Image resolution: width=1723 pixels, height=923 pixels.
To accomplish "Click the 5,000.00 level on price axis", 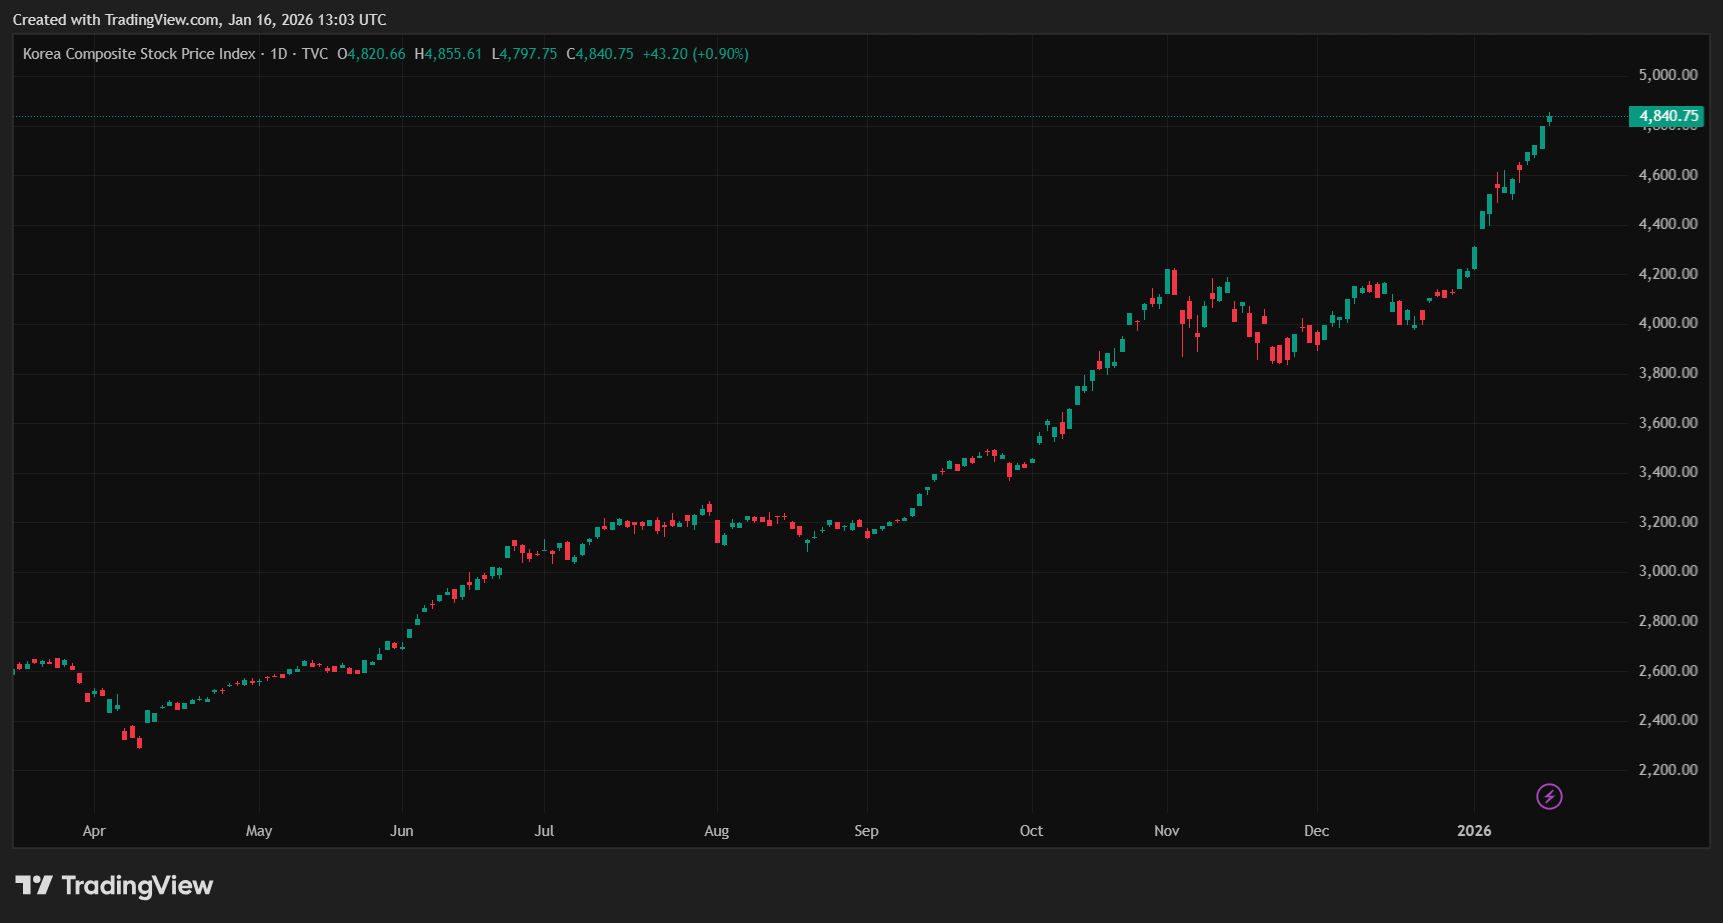I will [x=1667, y=75].
